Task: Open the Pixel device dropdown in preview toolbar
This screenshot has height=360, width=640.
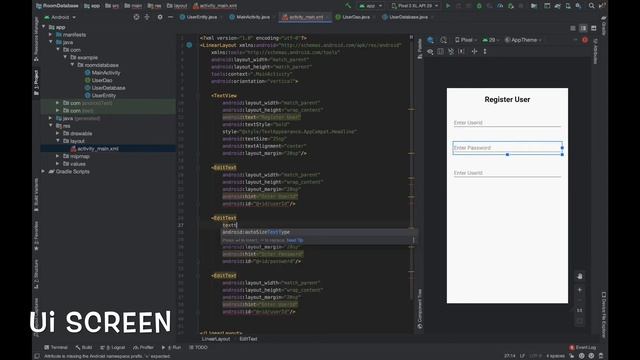Action: 466,40
